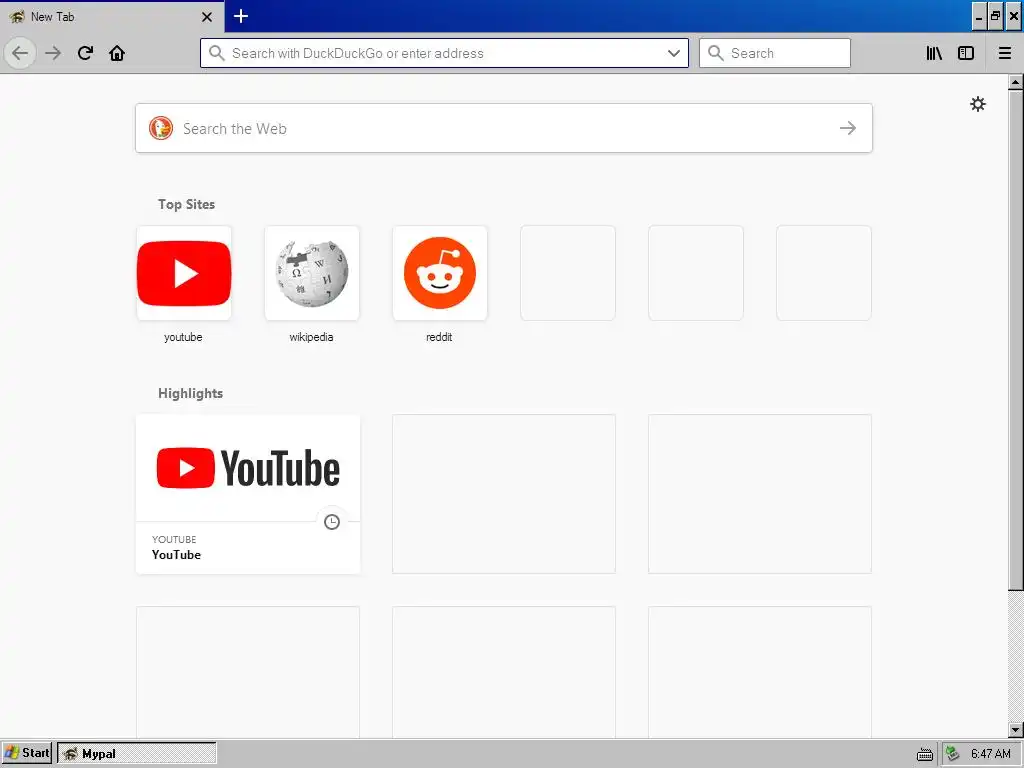Click the vertical scrollbar thumb
Viewport: 1024px width, 768px height.
tap(1015, 340)
